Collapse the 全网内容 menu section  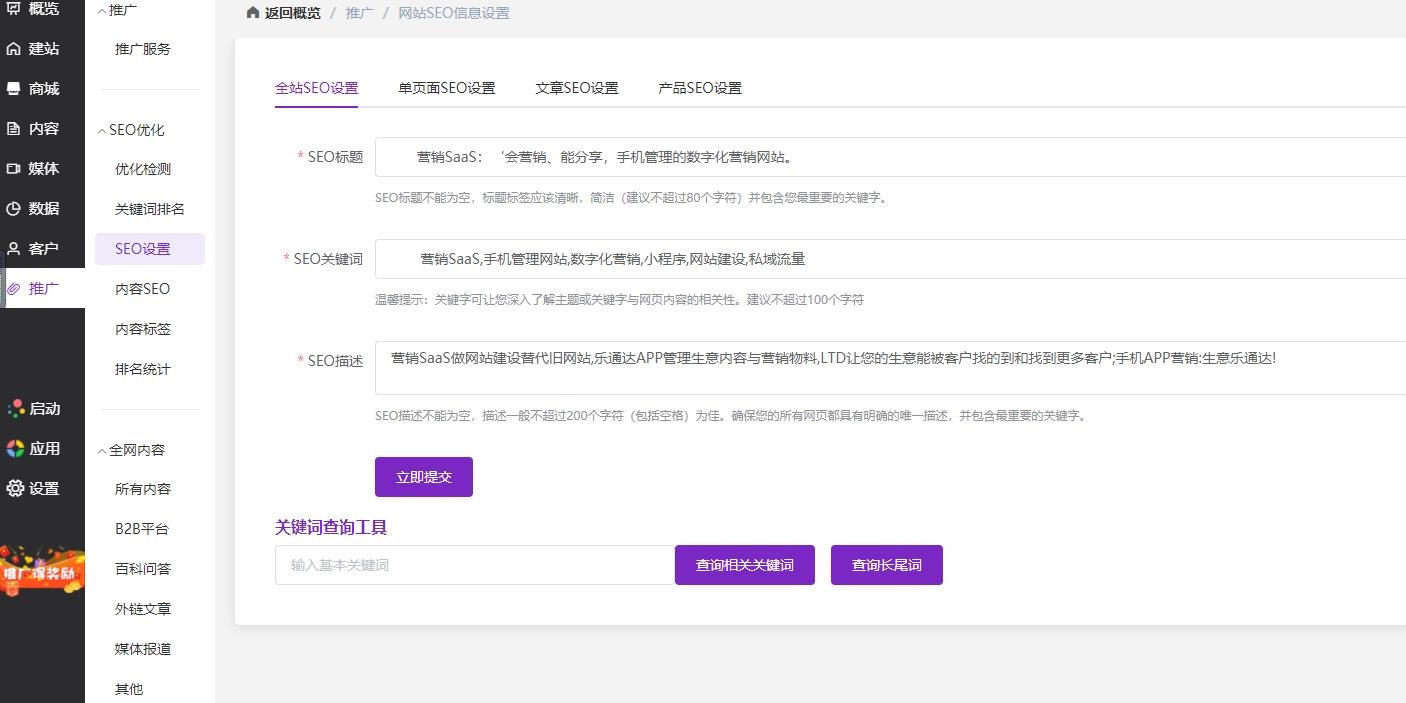point(102,450)
